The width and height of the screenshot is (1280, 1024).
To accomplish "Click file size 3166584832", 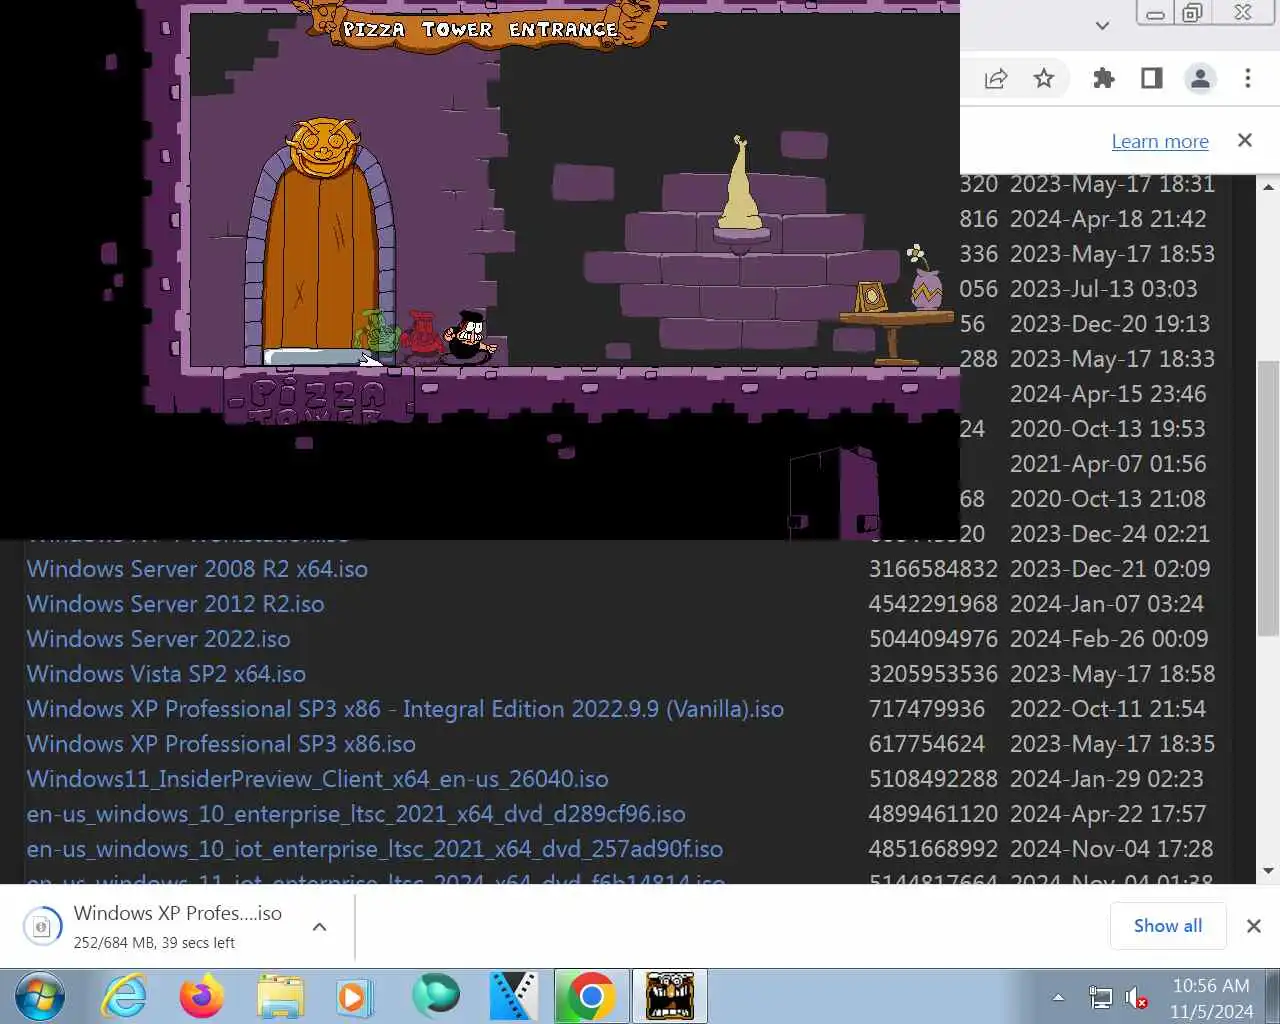I will (933, 569).
